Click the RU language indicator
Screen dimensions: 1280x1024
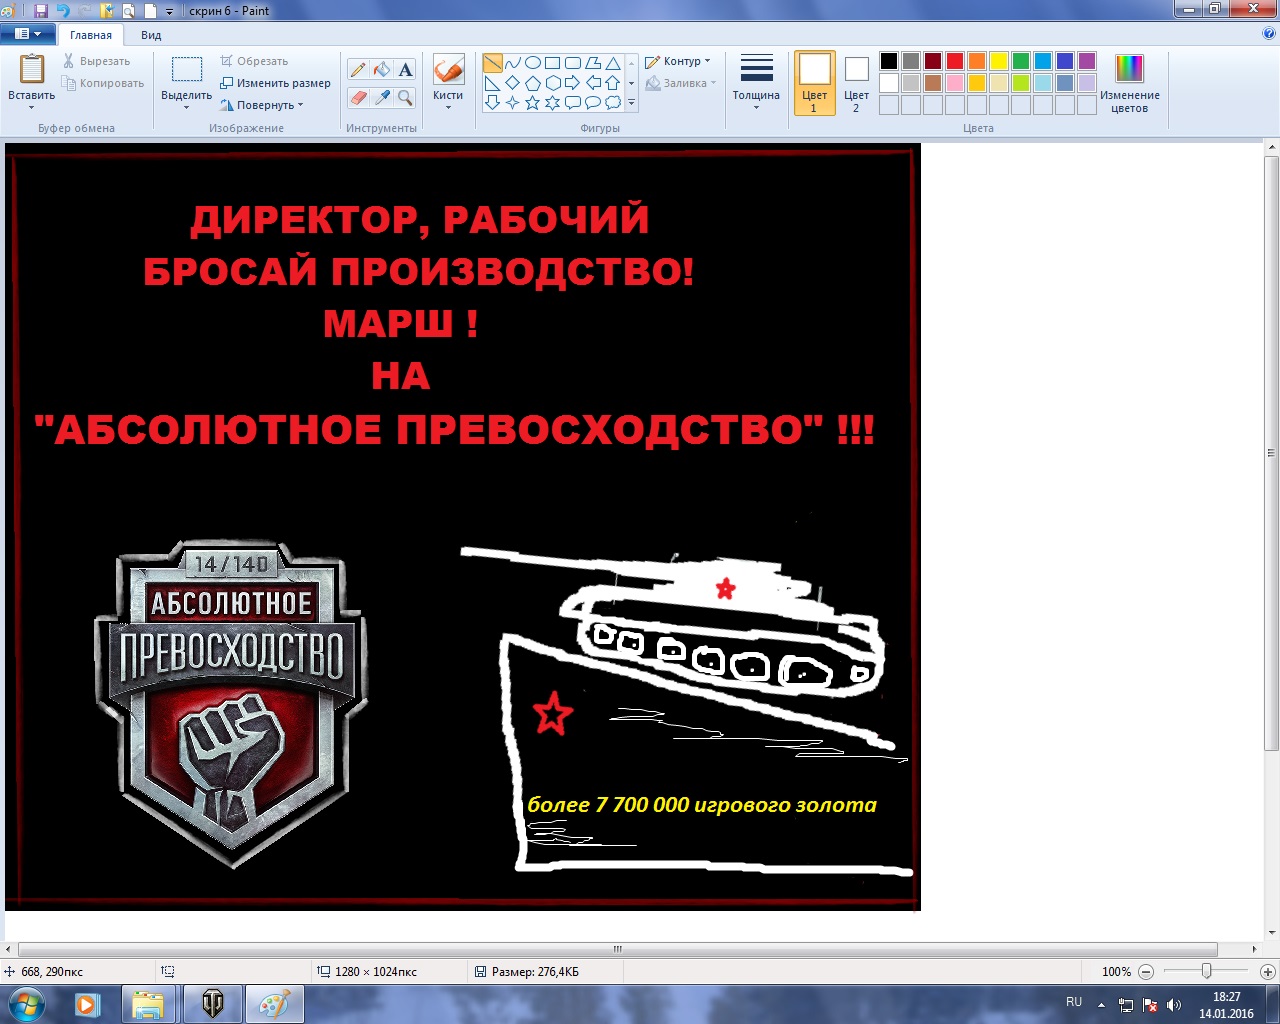pos(1074,1002)
